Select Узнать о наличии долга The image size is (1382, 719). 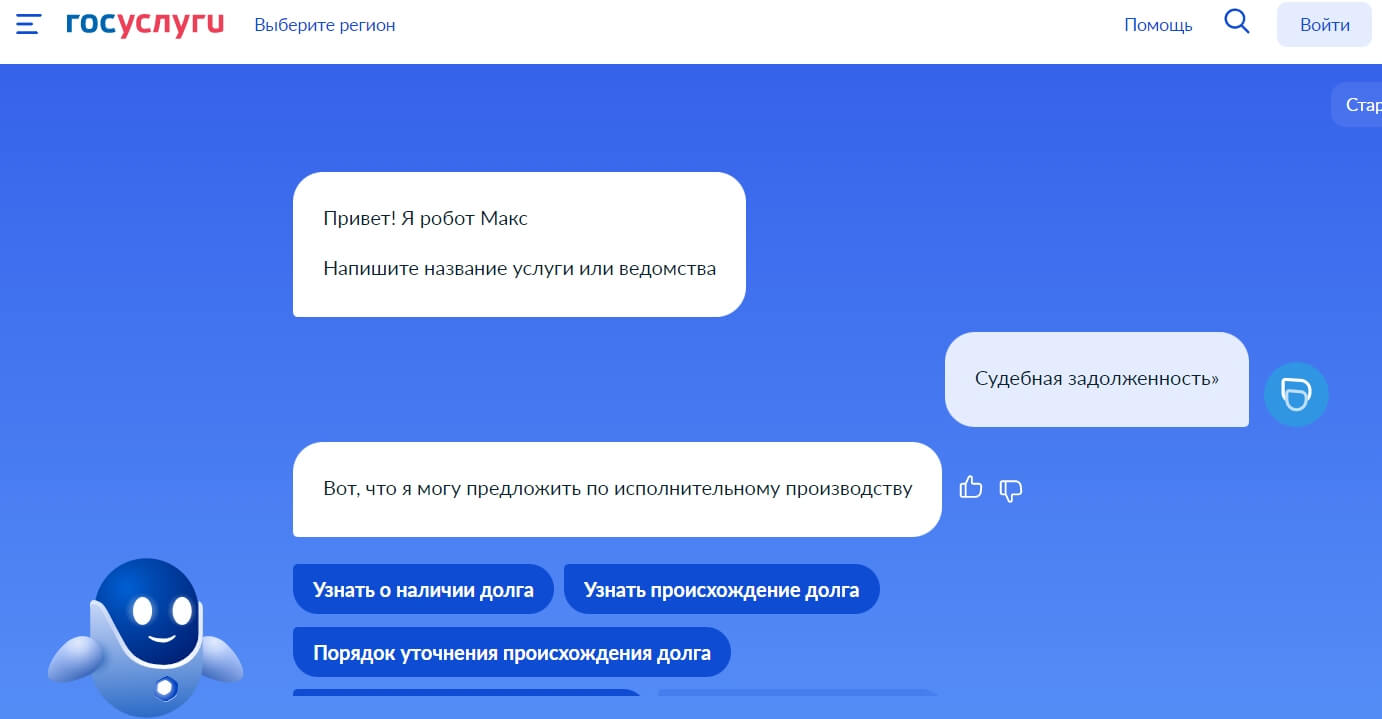coord(423,589)
